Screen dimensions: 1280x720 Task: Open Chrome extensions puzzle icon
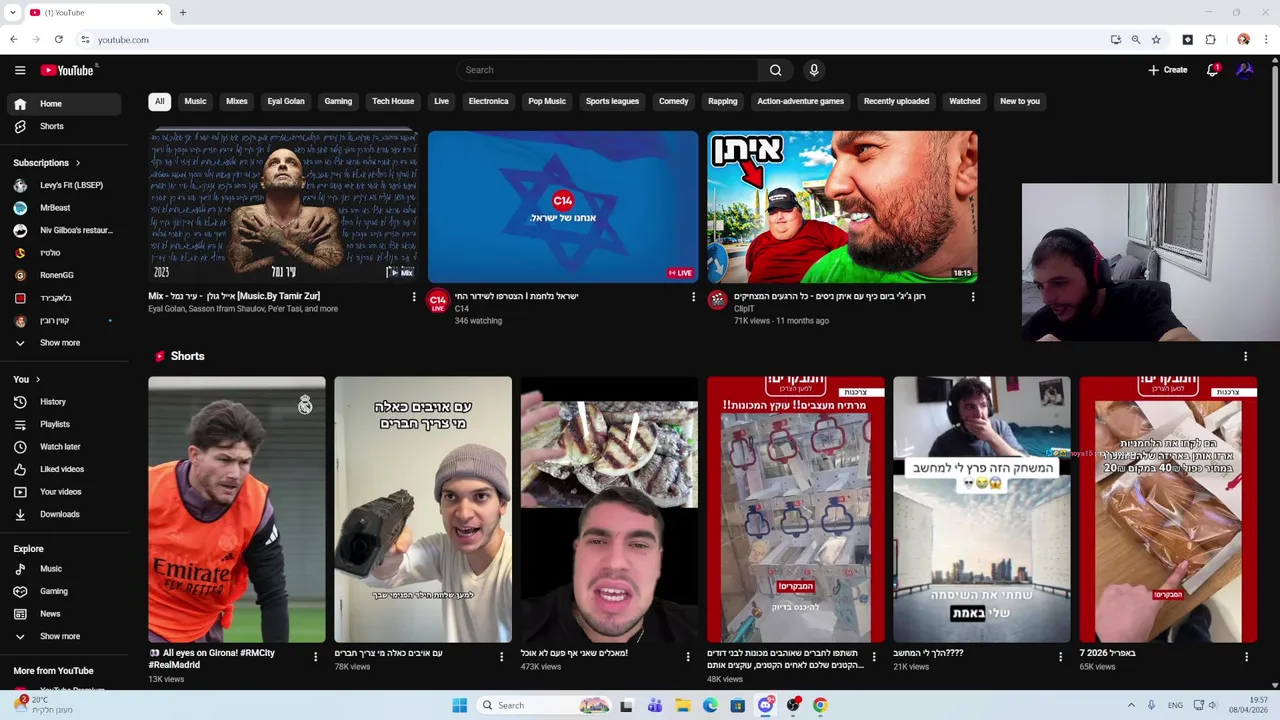pyautogui.click(x=1210, y=40)
